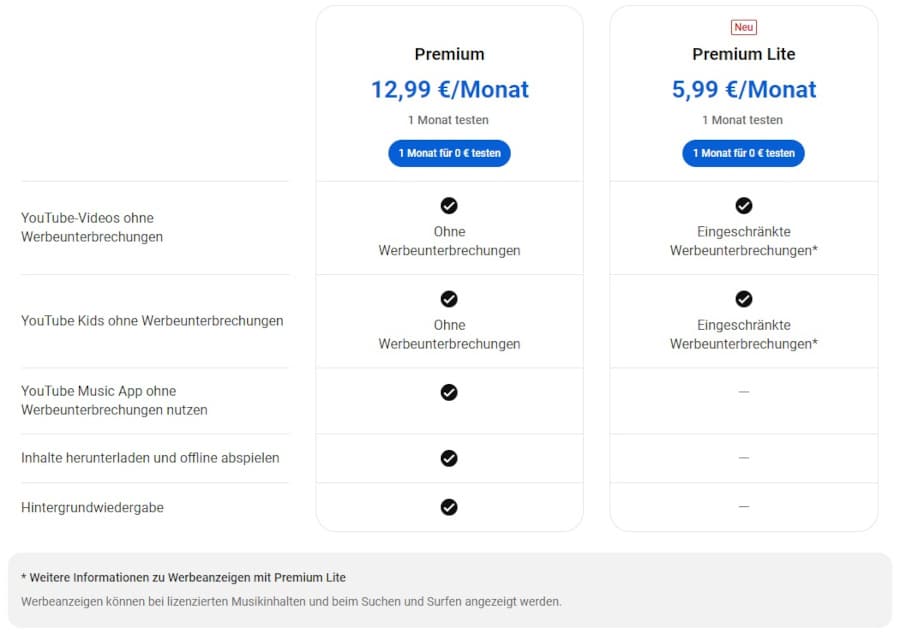Open 'Weitere Informationen zu Werbeanzeigen mit Premium Lite'

185,577
